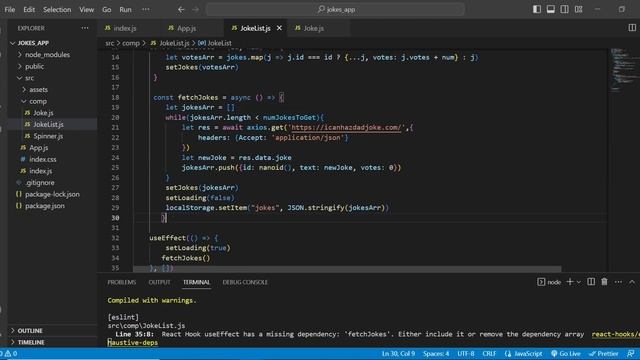Go back with the left arrow
640x360 pixels.
(181, 9)
